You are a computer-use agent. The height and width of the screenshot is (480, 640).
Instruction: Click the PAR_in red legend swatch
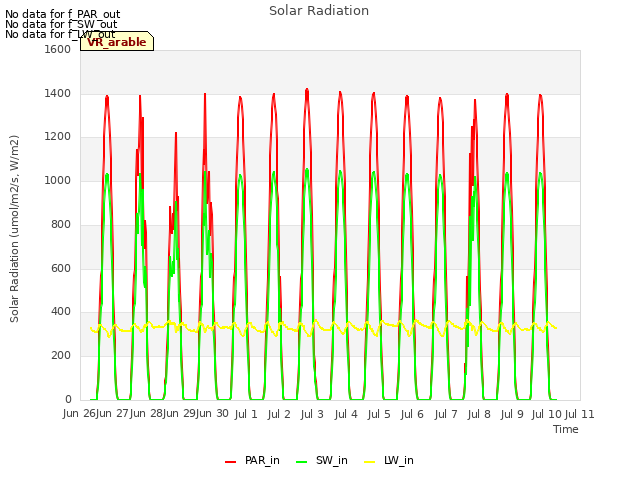[x=230, y=462]
